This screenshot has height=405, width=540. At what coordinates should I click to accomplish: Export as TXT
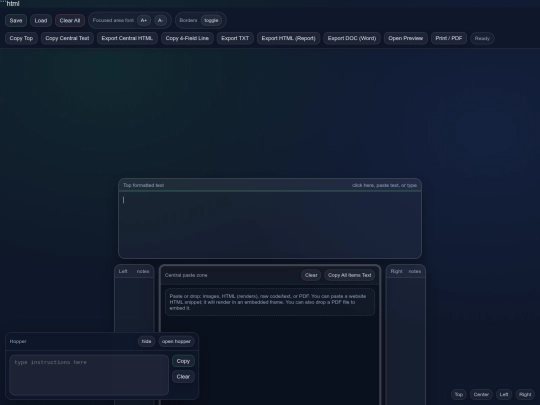(x=235, y=38)
